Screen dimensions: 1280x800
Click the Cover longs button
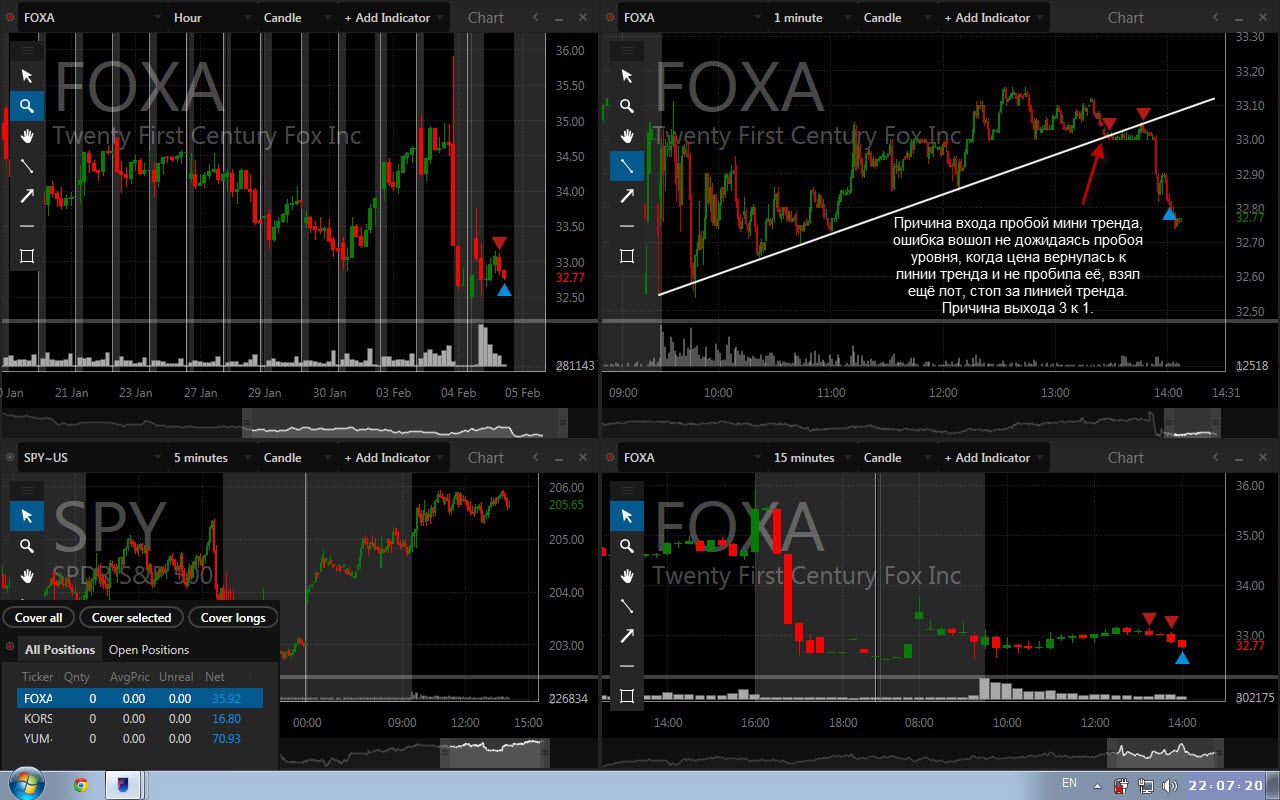click(x=233, y=618)
